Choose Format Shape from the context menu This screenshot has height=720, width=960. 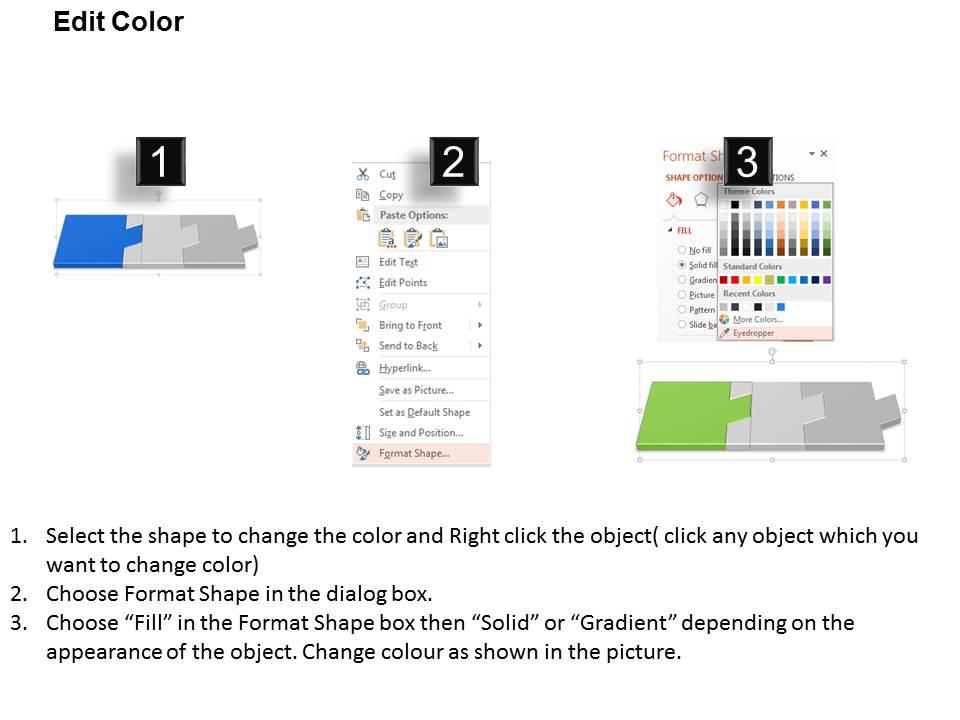point(415,452)
